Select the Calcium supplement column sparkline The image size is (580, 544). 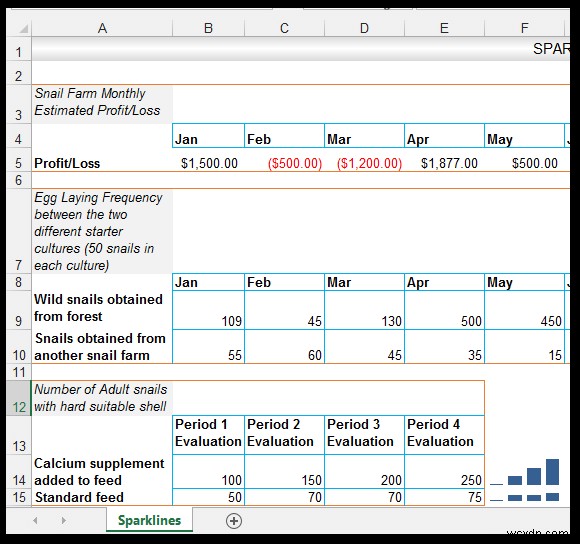click(x=525, y=472)
